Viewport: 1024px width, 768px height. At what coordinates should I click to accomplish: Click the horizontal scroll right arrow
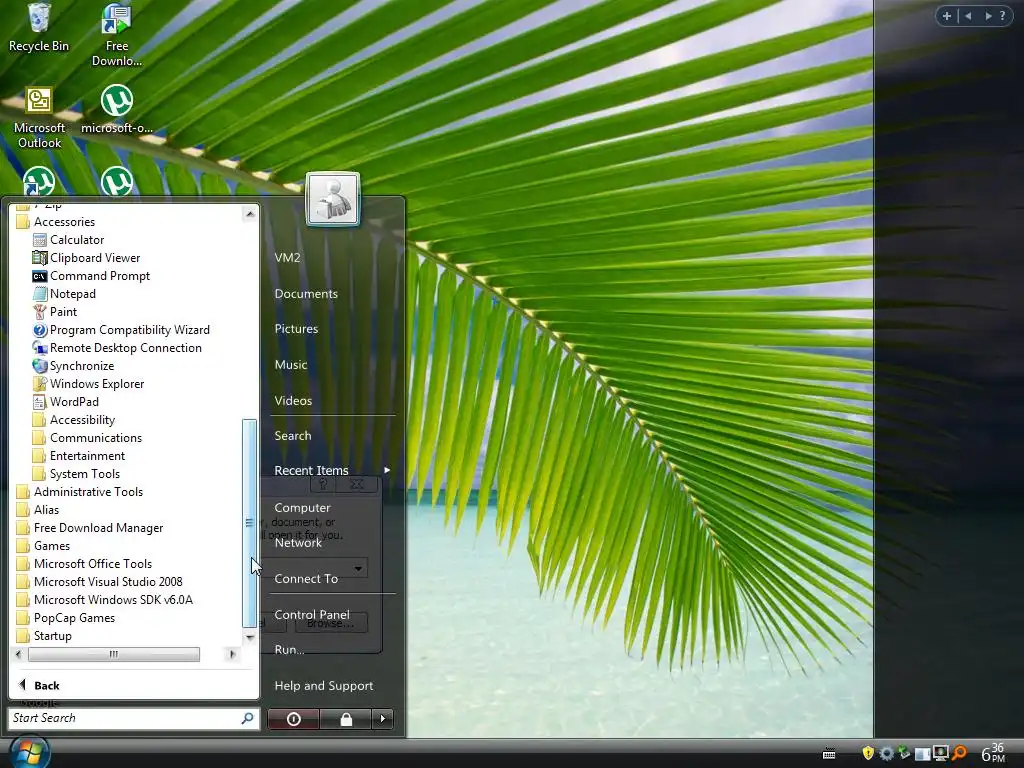(232, 654)
